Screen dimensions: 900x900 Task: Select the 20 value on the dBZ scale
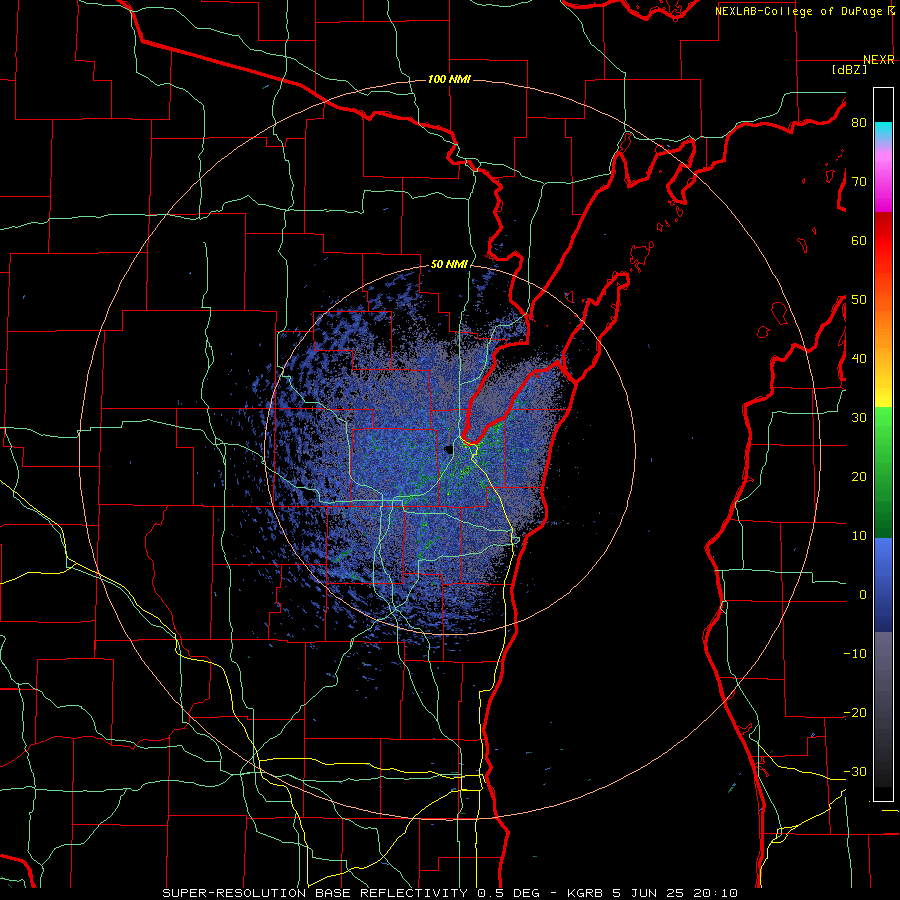click(x=859, y=477)
